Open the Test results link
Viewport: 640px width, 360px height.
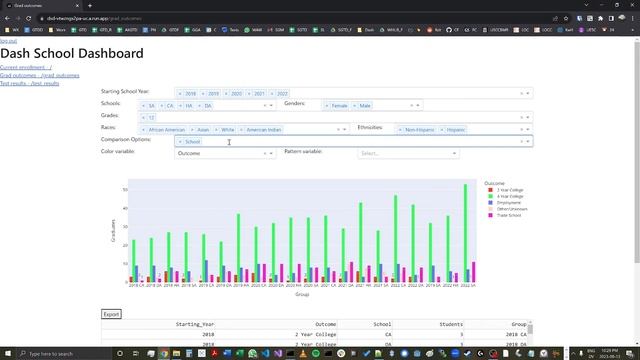29,83
